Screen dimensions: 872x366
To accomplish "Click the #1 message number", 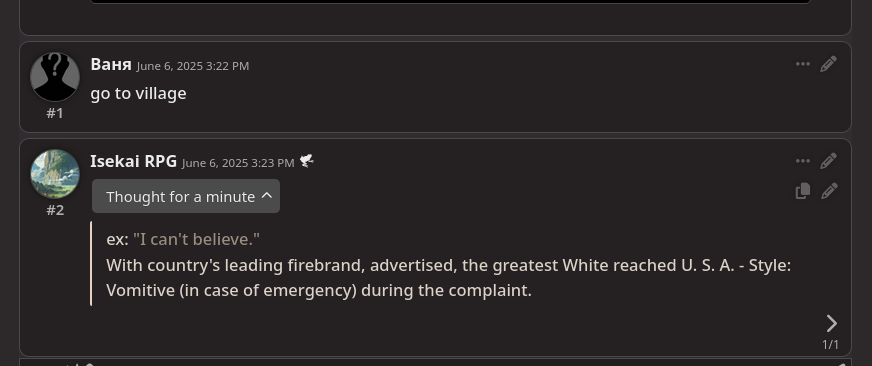I will (x=55, y=113).
